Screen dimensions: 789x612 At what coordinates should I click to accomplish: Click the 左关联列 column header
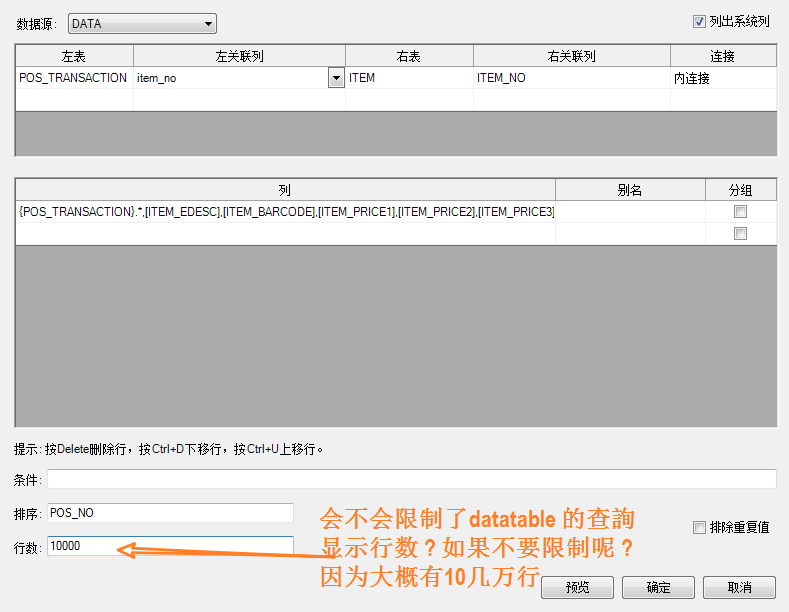240,56
